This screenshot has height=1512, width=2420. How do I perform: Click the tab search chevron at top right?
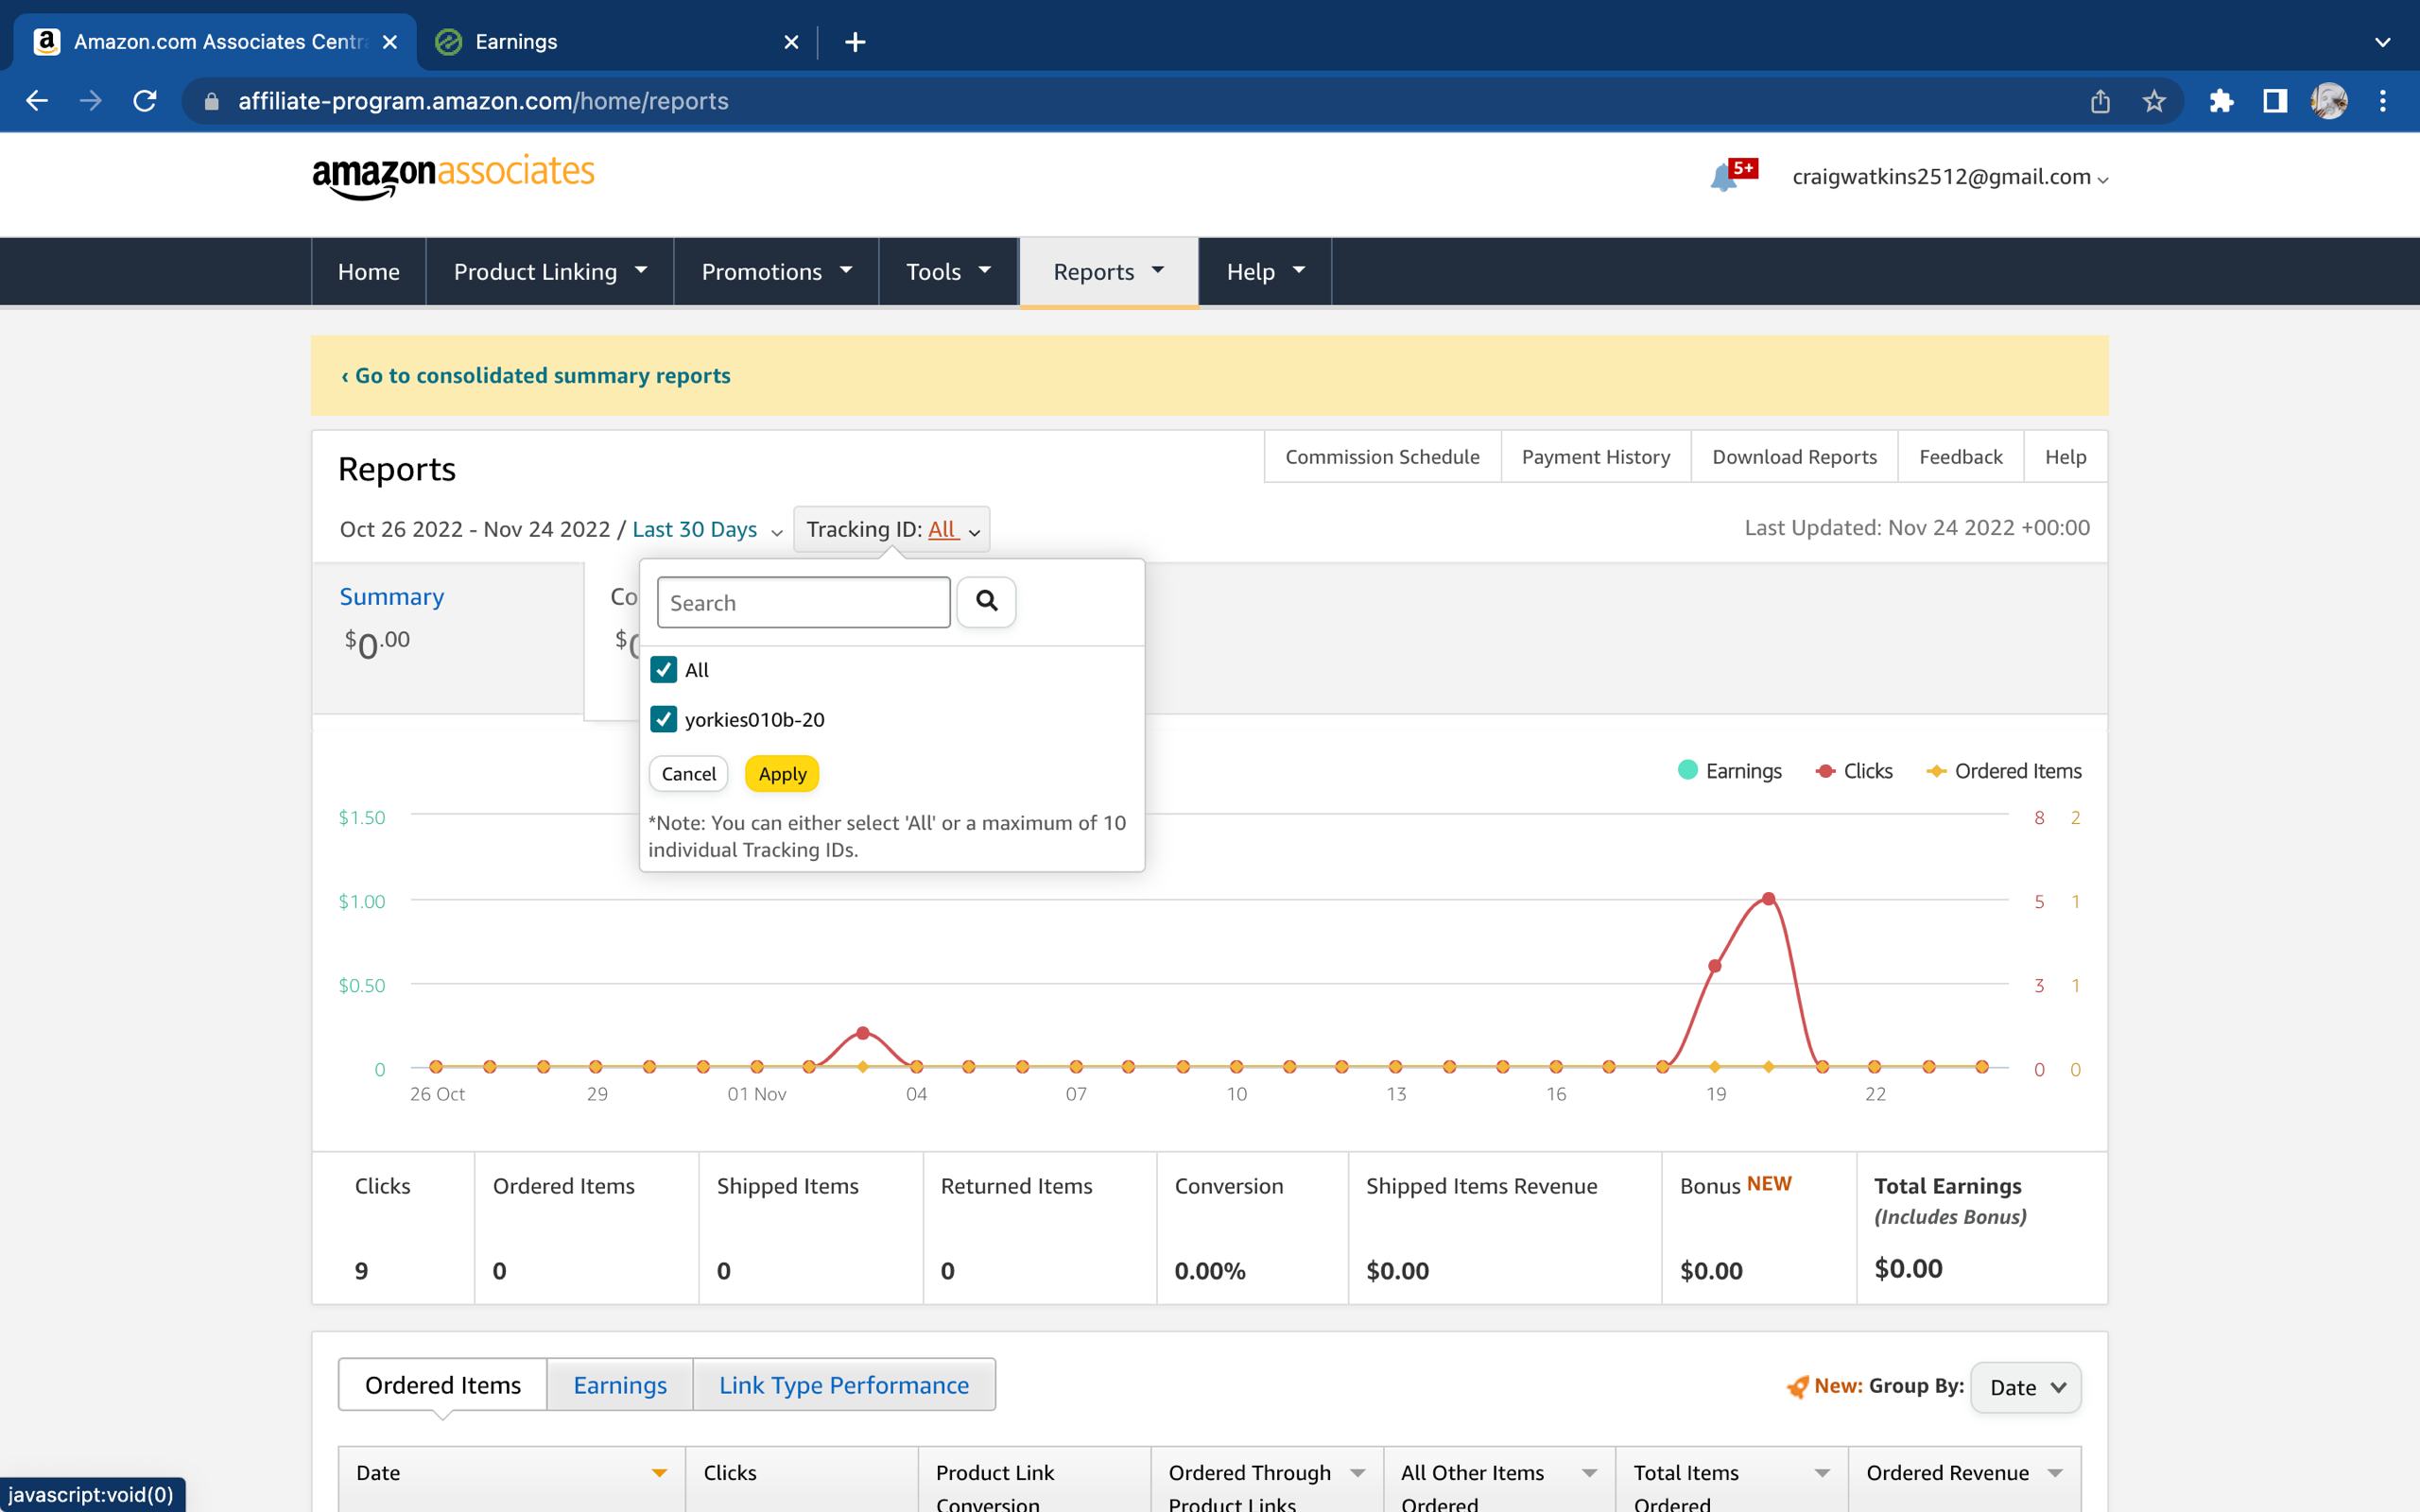[2383, 42]
